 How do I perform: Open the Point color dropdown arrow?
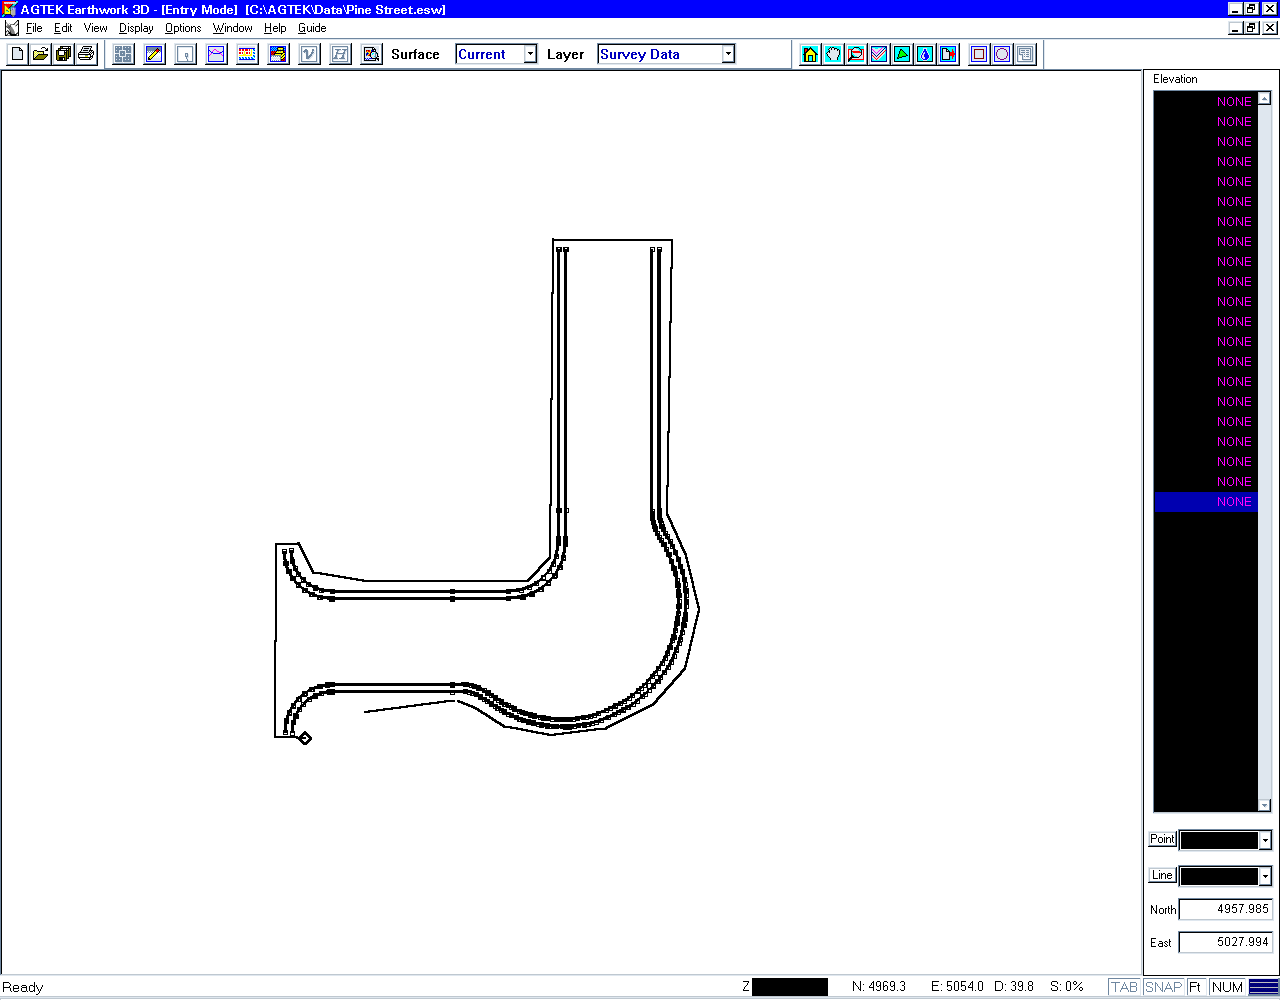(1265, 841)
